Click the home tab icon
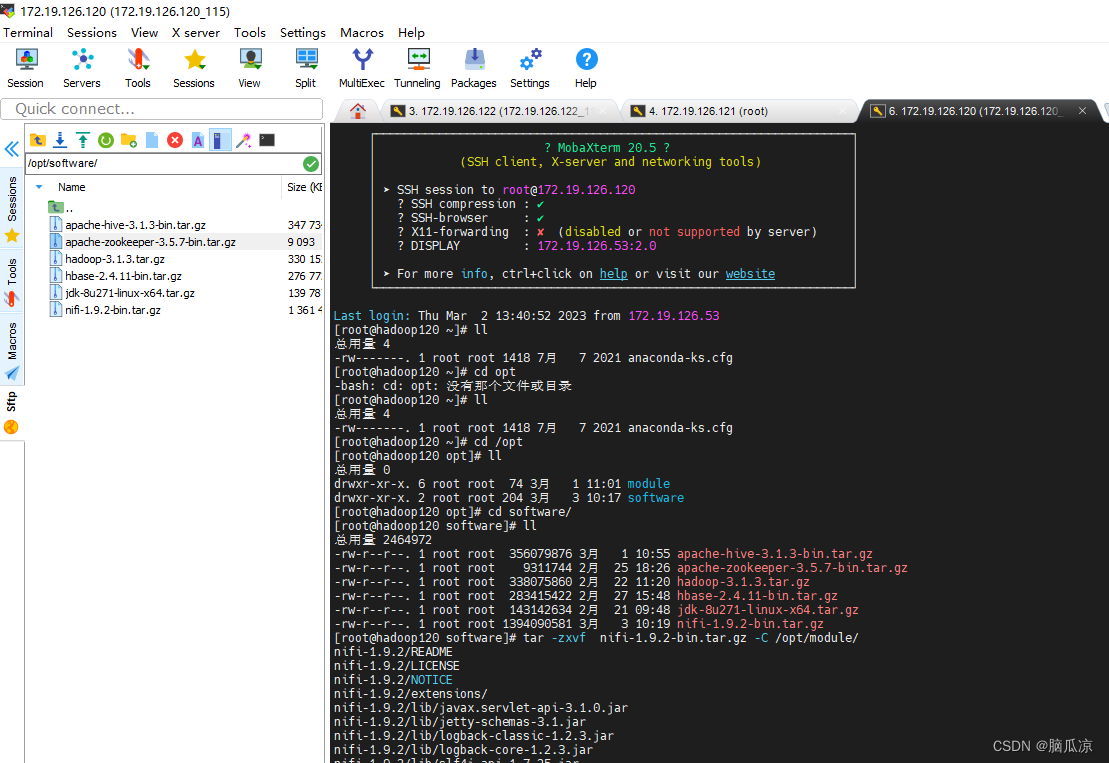 (358, 111)
